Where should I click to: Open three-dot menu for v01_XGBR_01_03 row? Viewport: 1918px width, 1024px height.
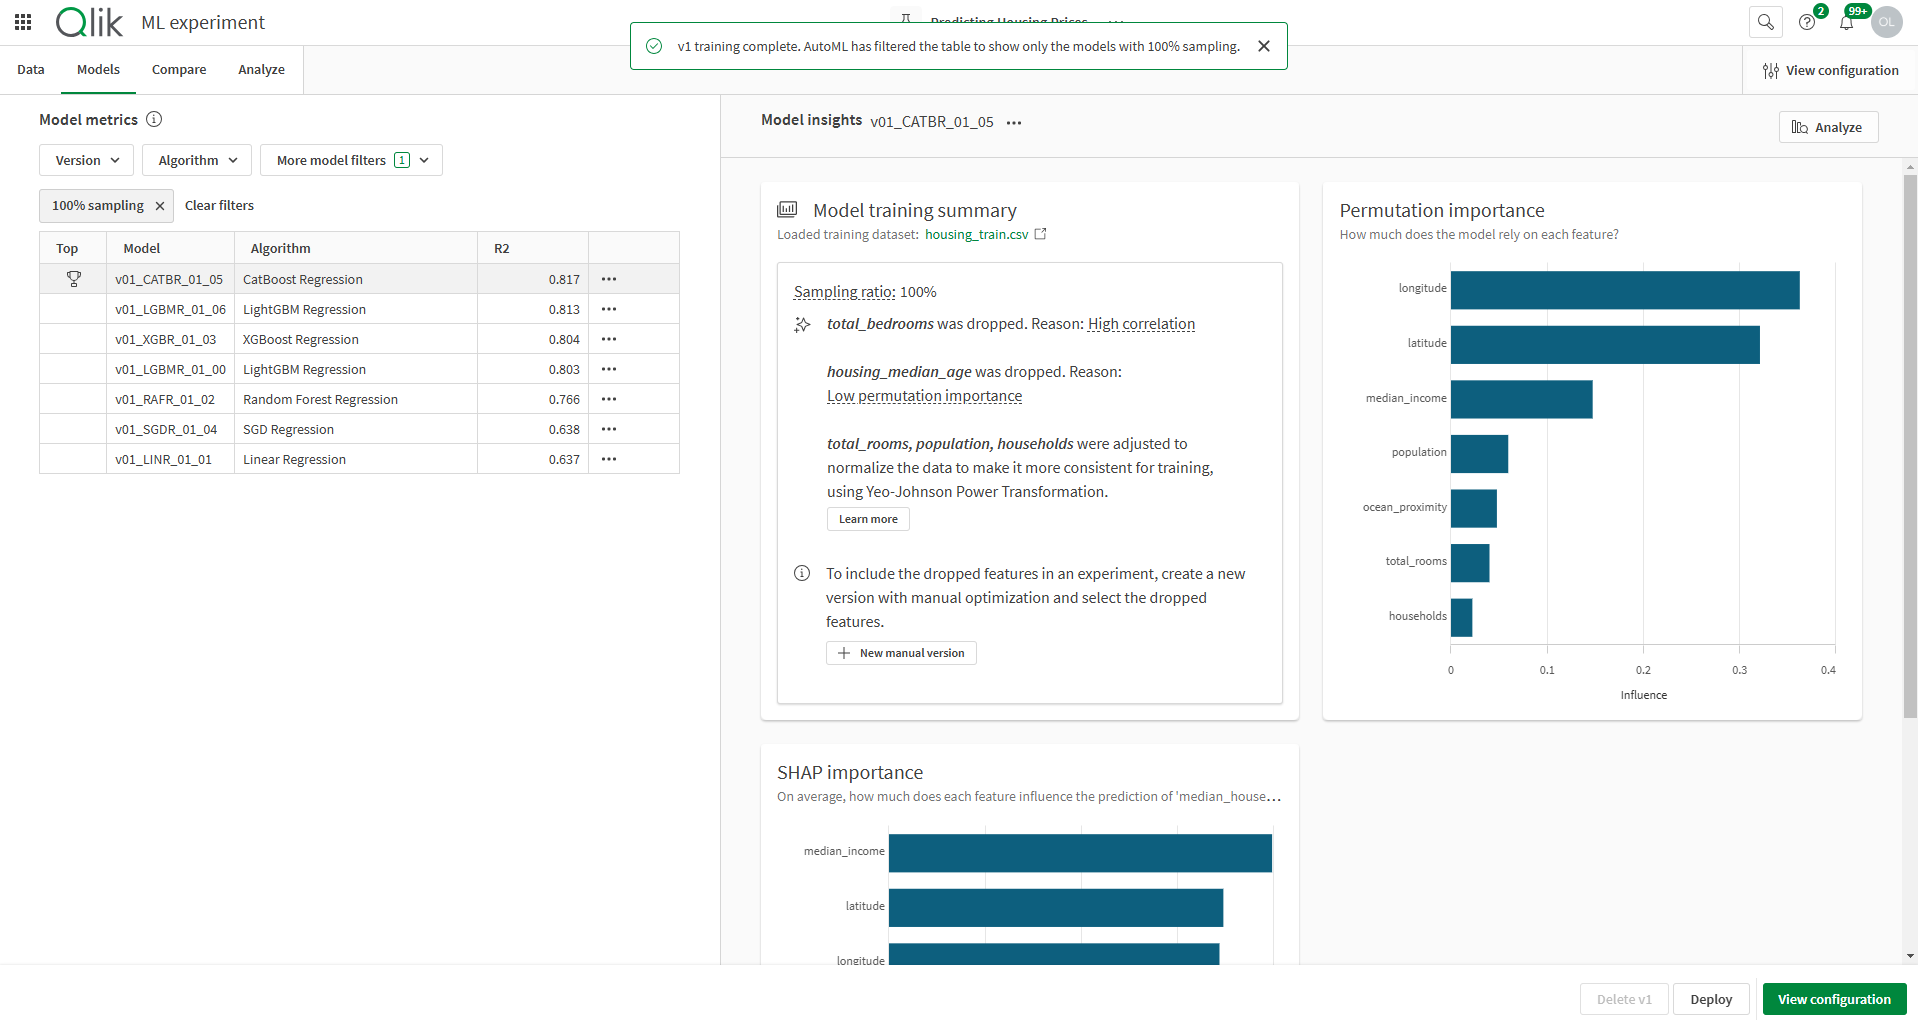pos(609,339)
